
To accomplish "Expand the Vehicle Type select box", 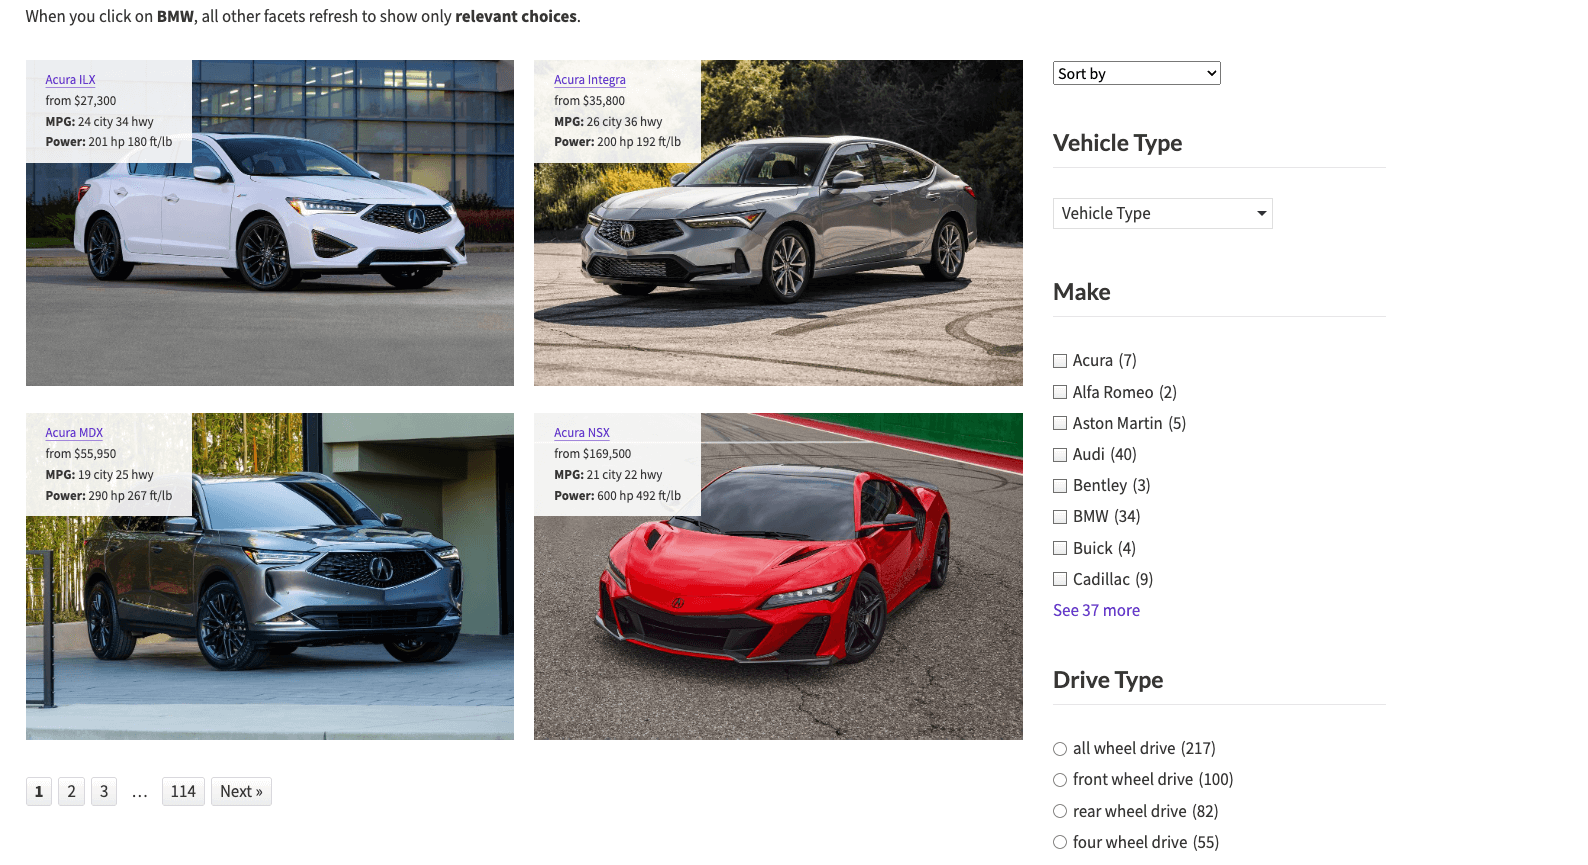I will (x=1162, y=213).
